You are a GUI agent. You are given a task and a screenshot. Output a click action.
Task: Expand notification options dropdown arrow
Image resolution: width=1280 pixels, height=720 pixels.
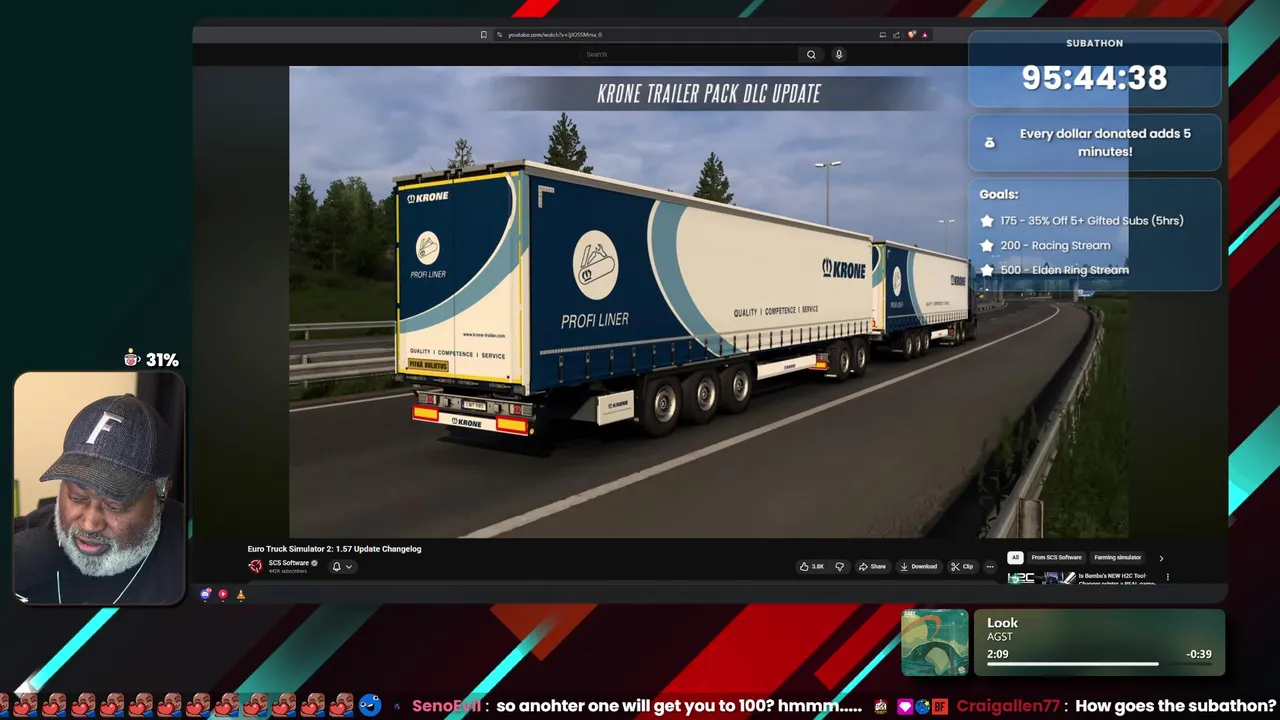point(348,567)
